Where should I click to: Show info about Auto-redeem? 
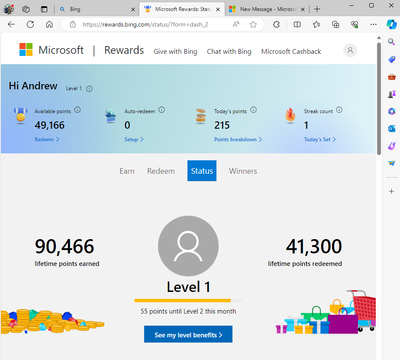(162, 110)
